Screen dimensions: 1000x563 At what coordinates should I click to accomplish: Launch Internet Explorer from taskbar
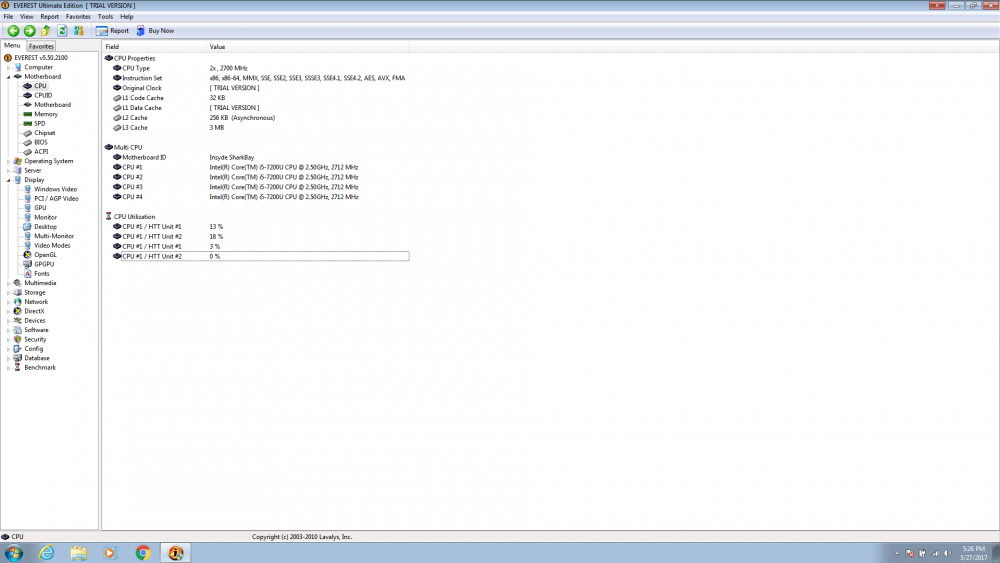coord(47,553)
